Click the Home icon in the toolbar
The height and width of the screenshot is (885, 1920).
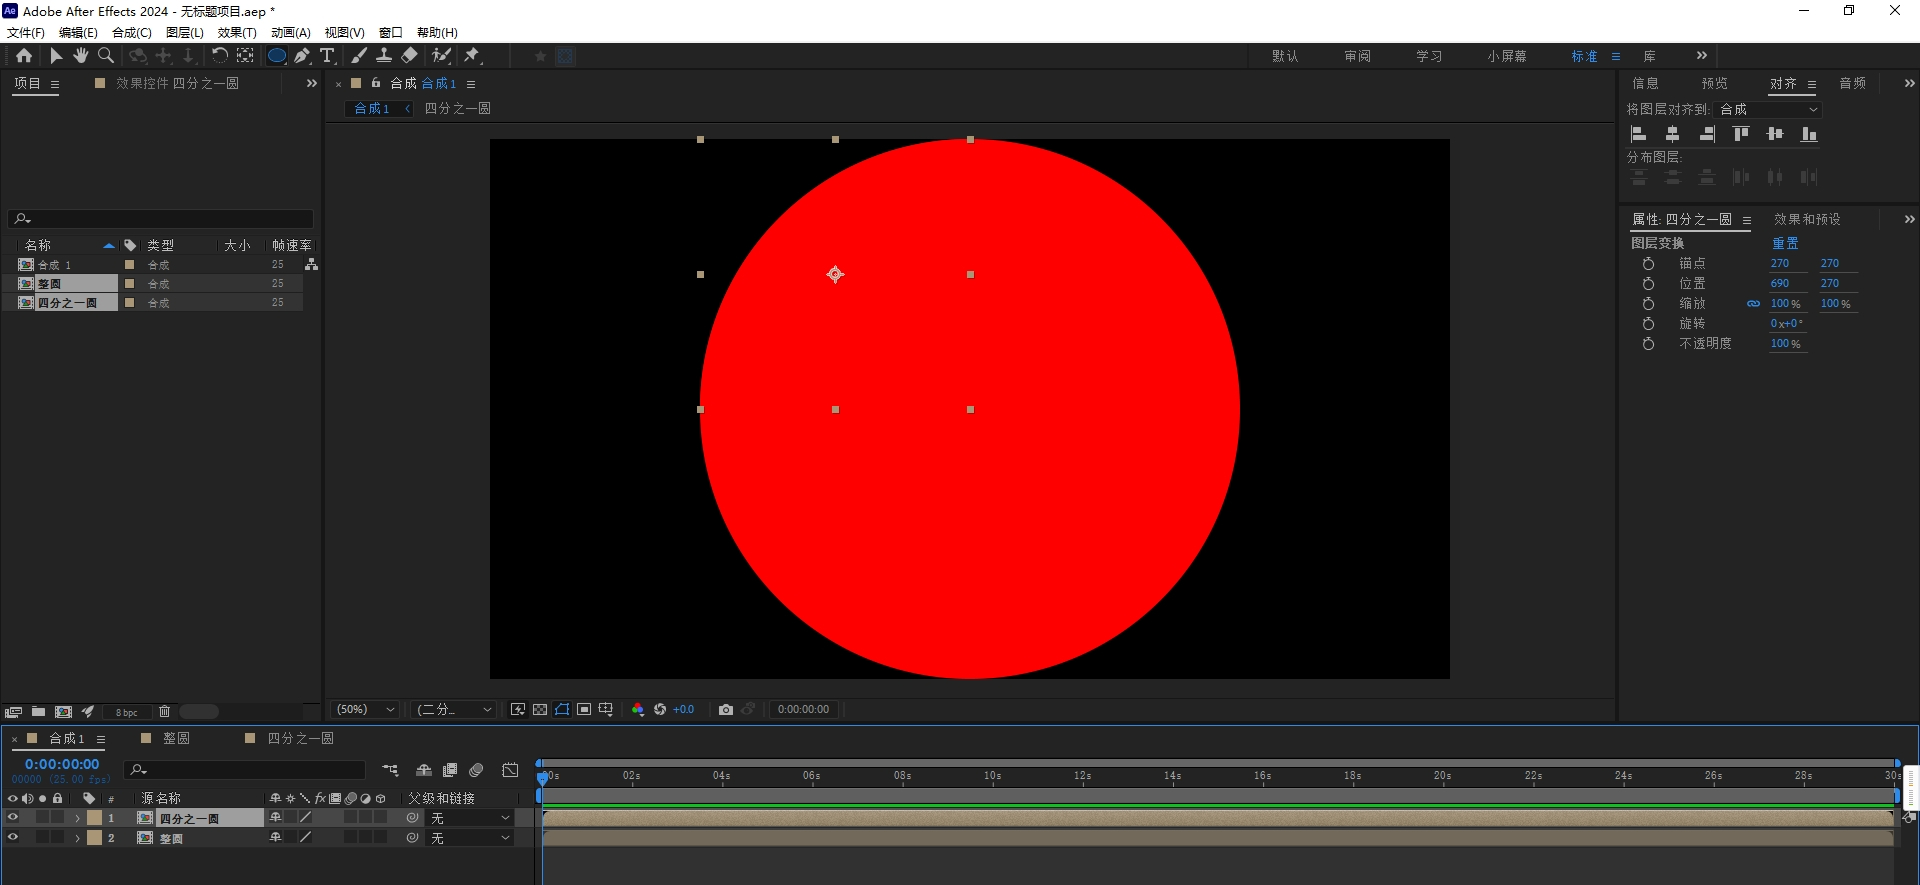click(x=24, y=56)
